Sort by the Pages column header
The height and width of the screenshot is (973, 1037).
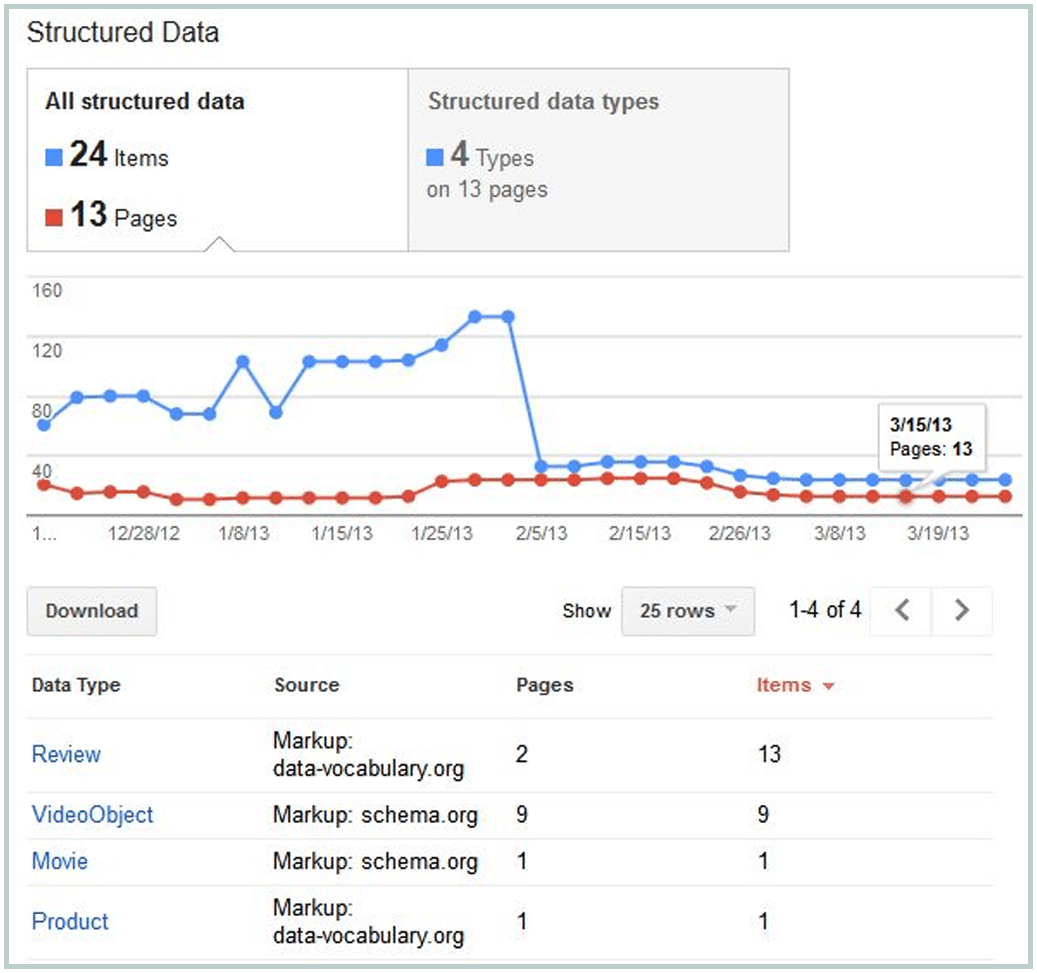point(544,685)
